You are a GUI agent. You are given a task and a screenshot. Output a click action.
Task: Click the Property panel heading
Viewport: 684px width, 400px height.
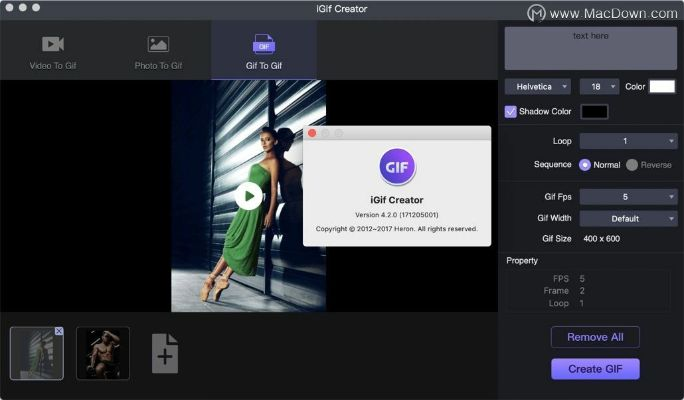coord(522,260)
